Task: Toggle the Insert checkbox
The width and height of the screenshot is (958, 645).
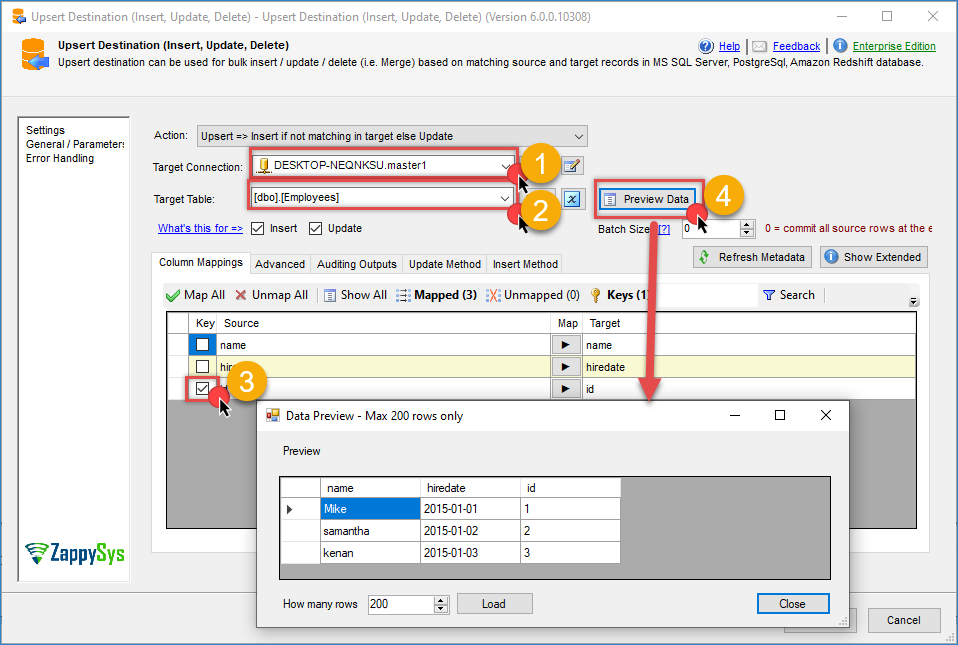Action: pos(258,228)
